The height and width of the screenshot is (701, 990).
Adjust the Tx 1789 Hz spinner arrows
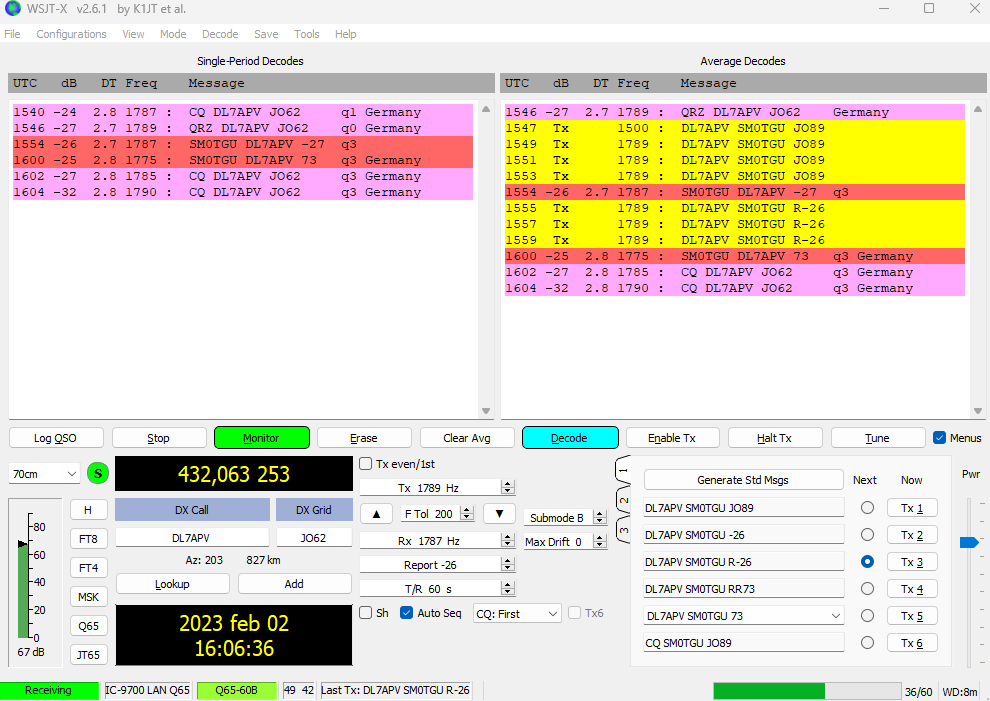click(x=508, y=488)
